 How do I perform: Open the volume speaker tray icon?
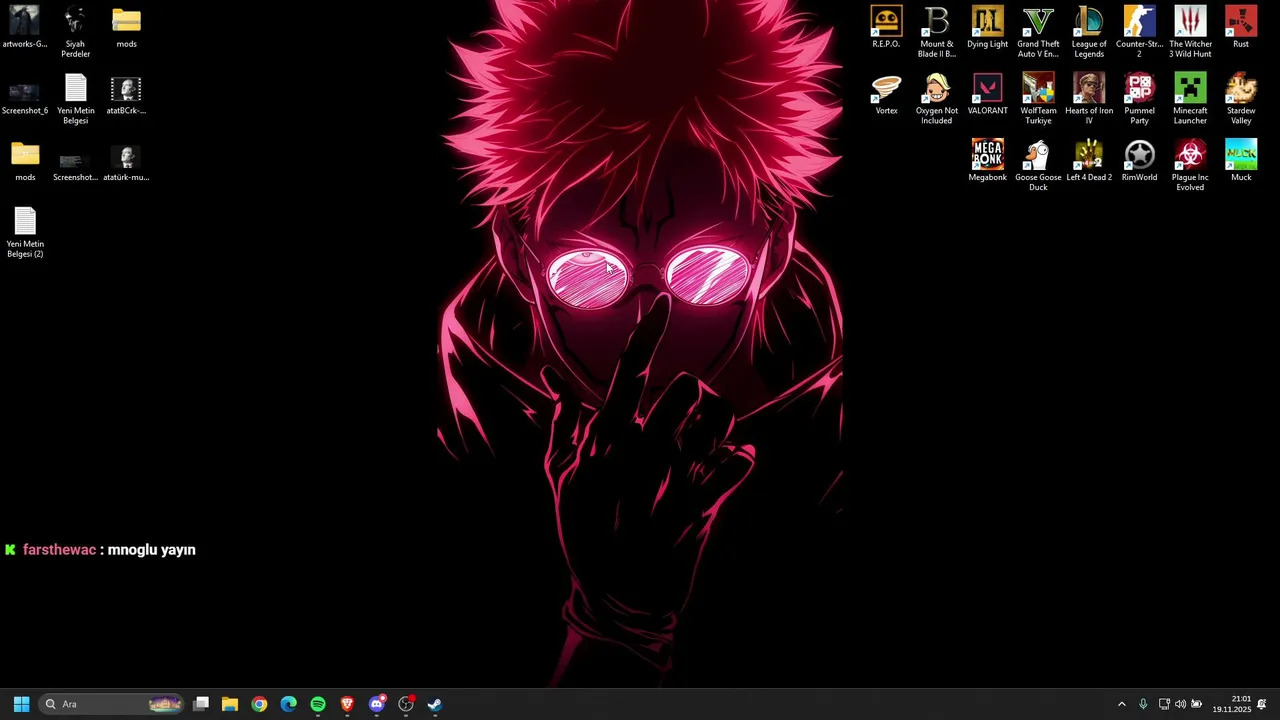click(x=1180, y=704)
